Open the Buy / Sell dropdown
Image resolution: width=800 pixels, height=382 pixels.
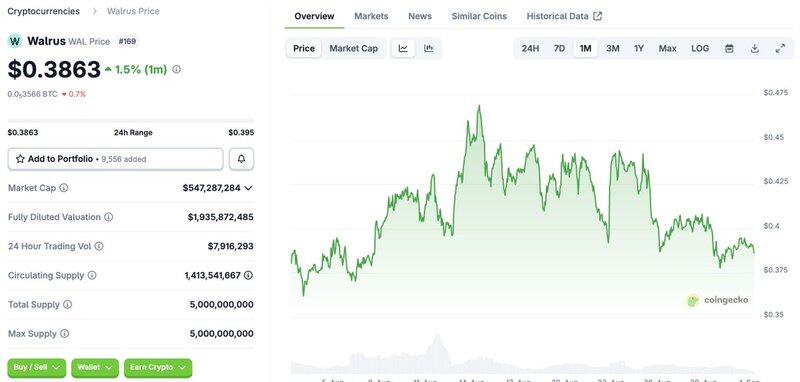[x=37, y=368]
